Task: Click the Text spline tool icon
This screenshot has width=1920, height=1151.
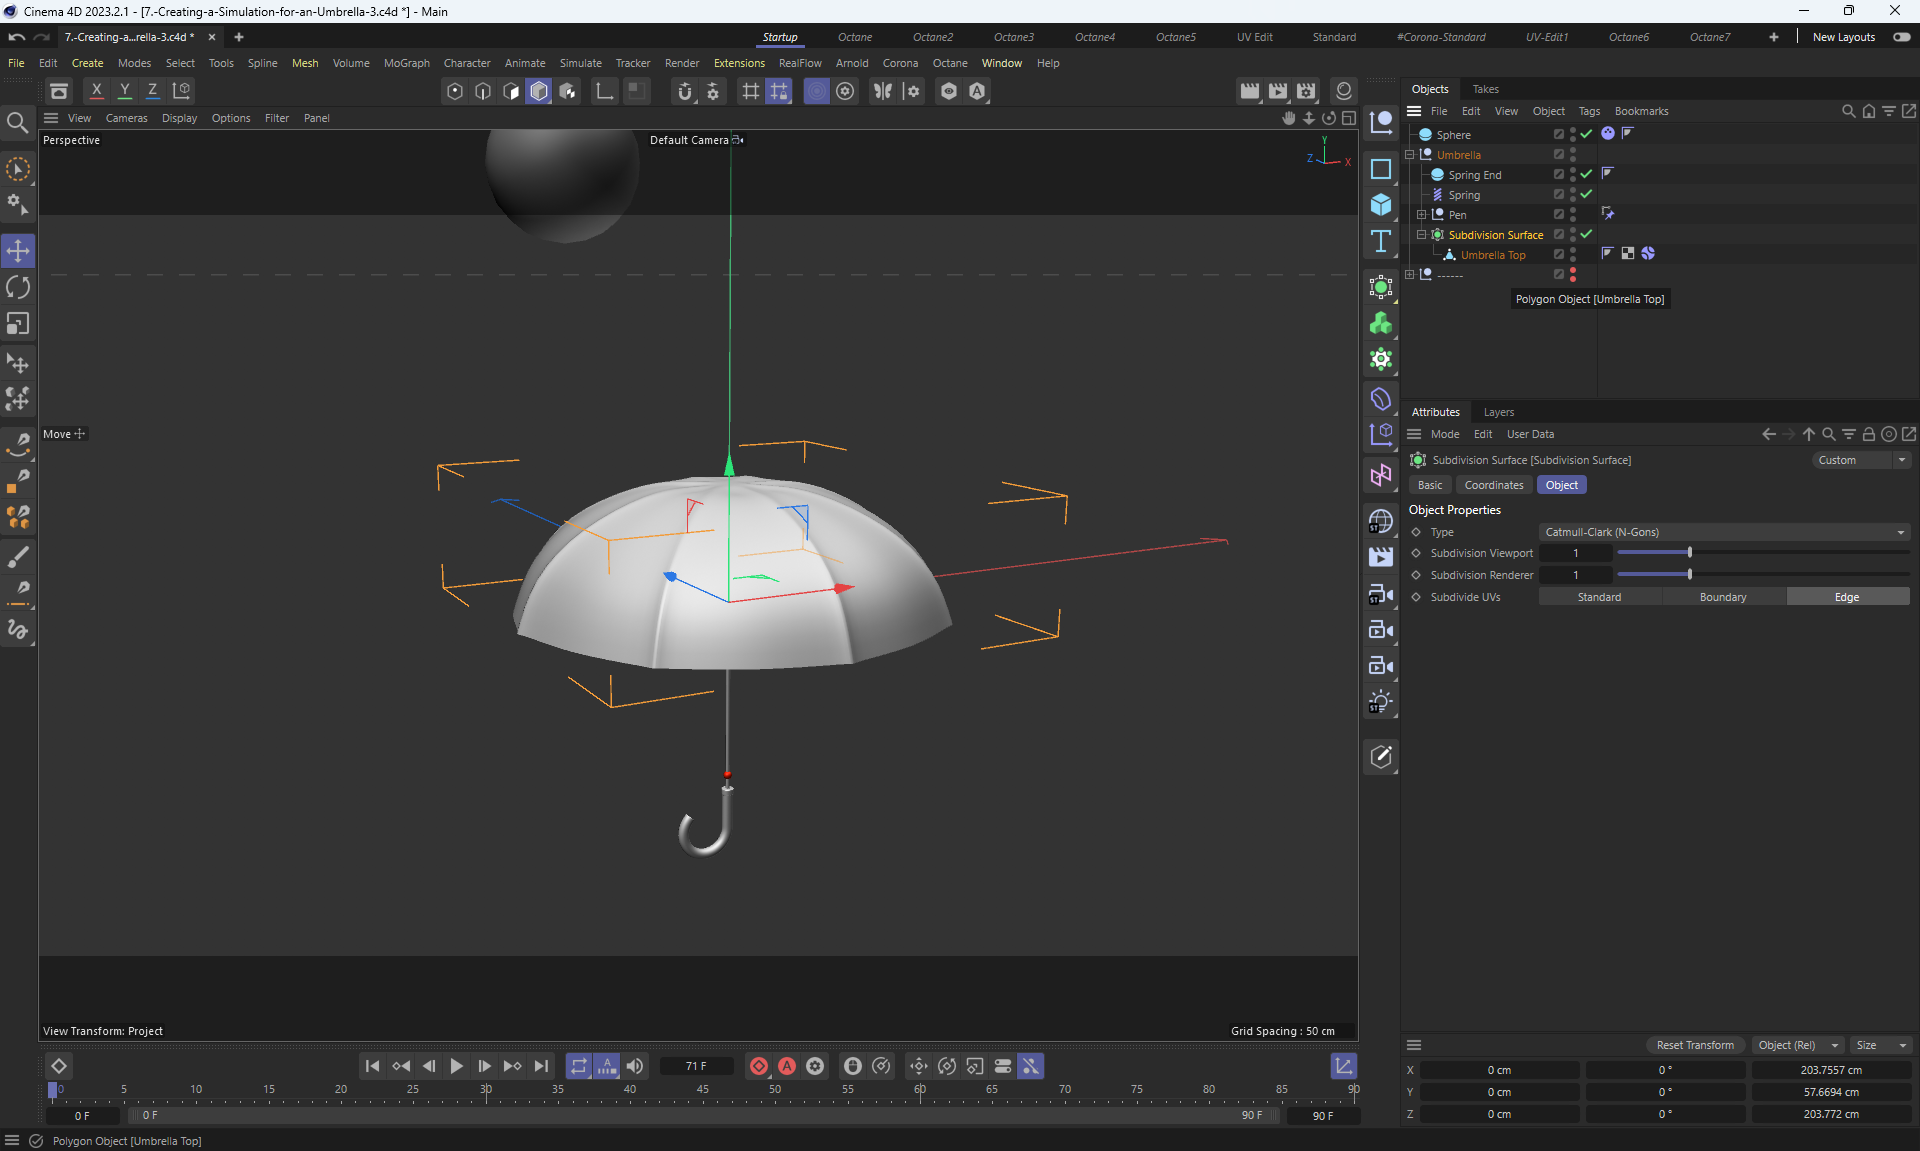Action: [1381, 241]
